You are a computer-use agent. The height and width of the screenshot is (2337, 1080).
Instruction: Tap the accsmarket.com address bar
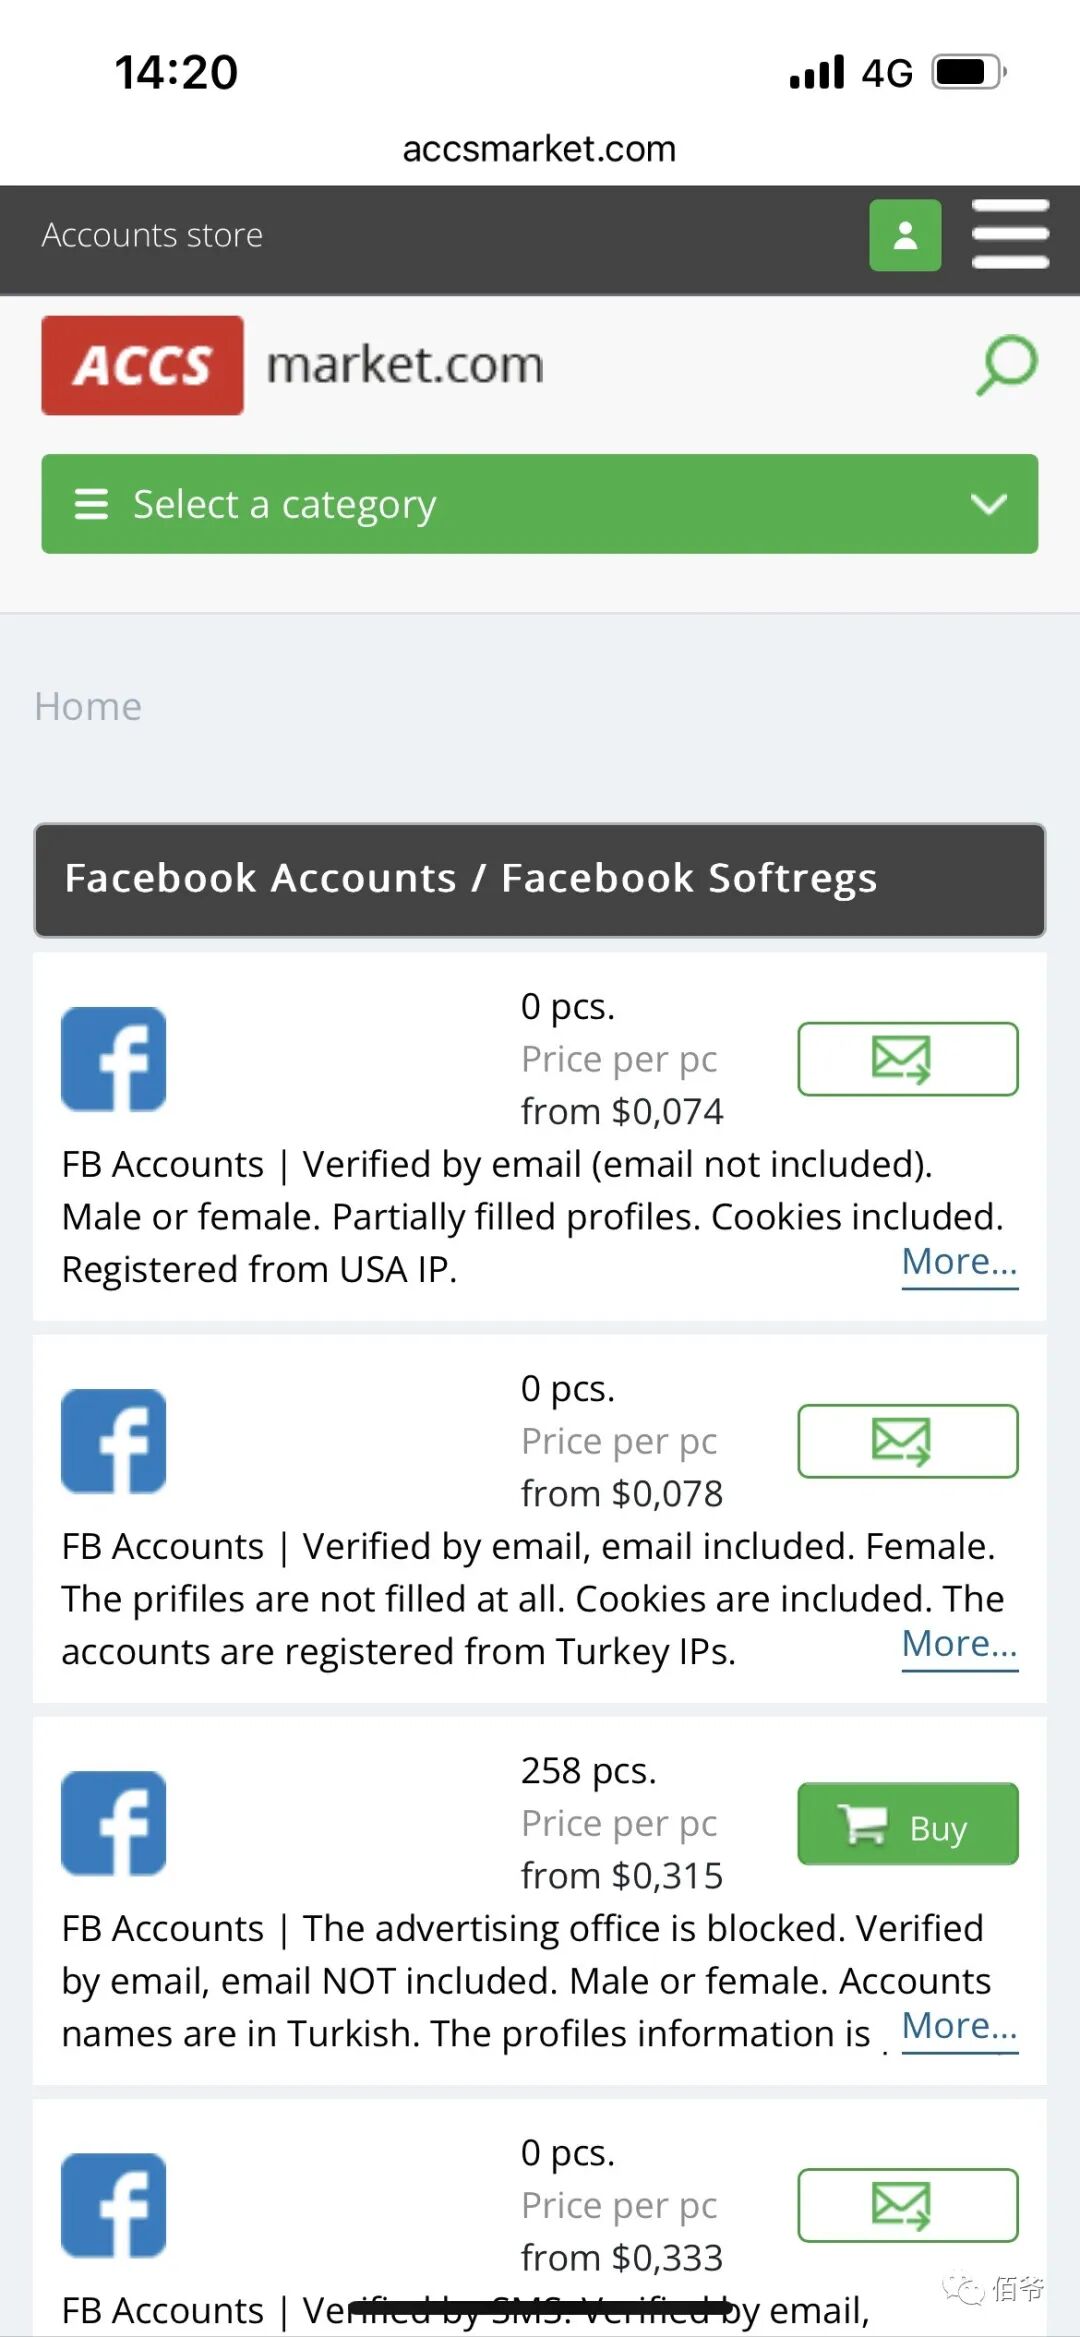tap(540, 149)
